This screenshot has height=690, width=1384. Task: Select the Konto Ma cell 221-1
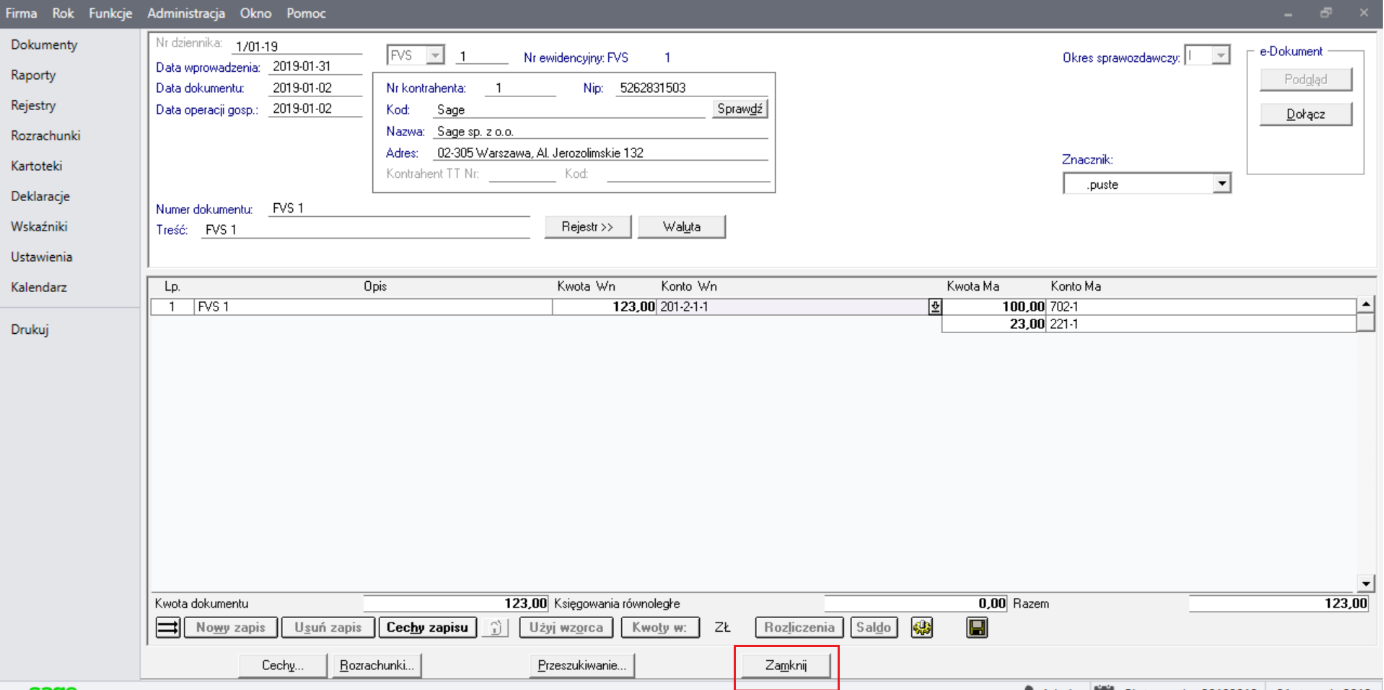(x=1202, y=324)
